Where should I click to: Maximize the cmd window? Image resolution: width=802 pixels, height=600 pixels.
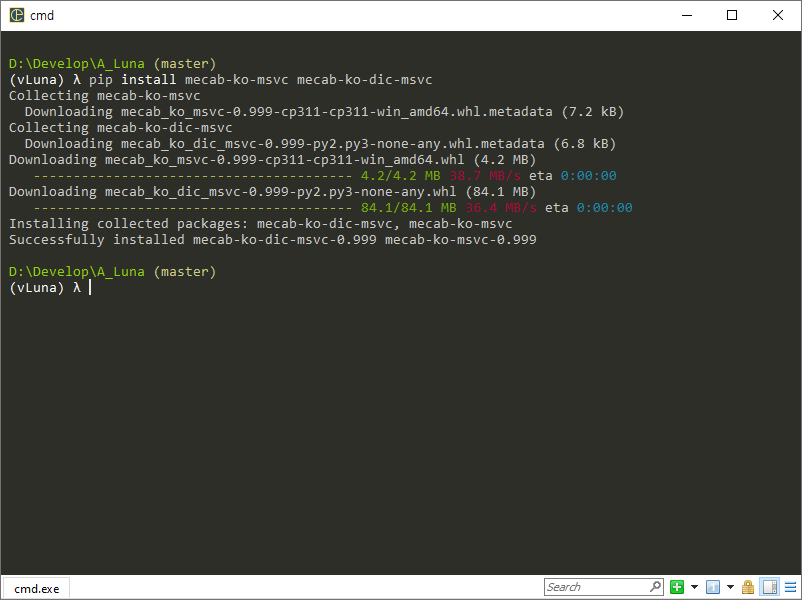coord(732,15)
